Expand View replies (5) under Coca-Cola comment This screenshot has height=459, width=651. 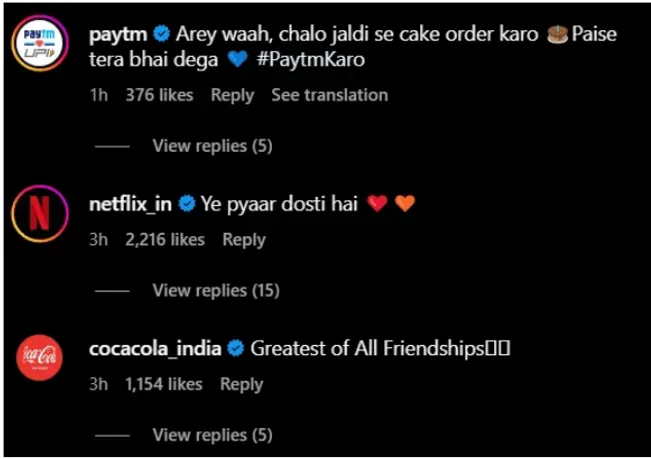tap(212, 435)
